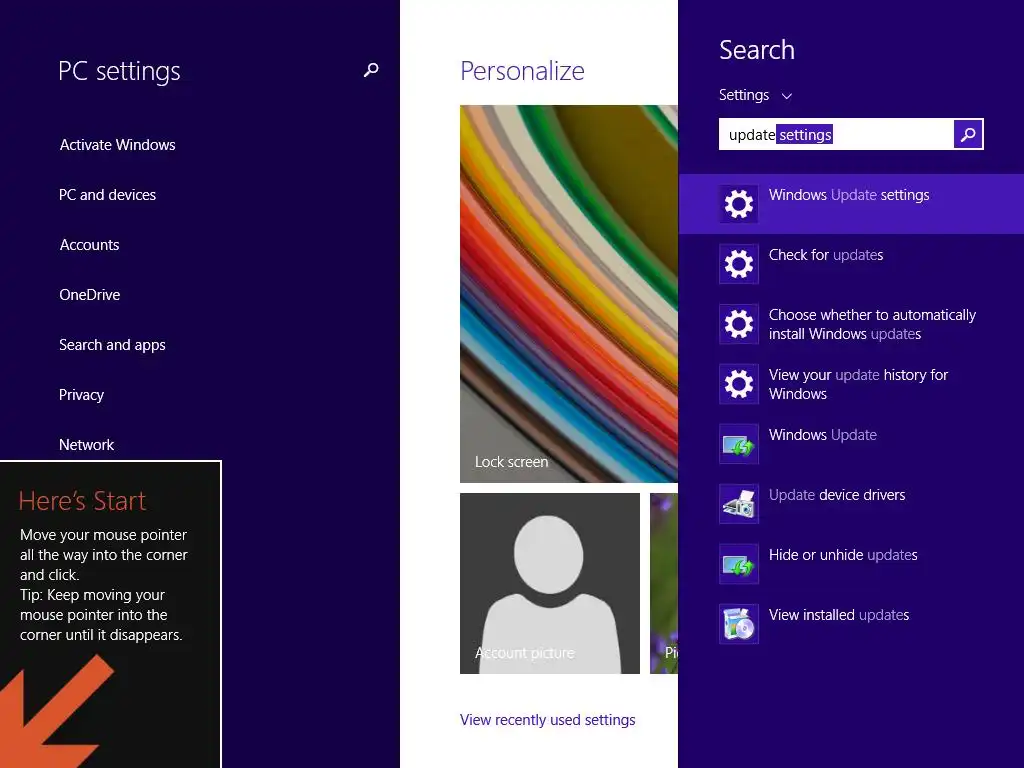
Task: Open the Privacy settings section
Action: pyautogui.click(x=82, y=394)
